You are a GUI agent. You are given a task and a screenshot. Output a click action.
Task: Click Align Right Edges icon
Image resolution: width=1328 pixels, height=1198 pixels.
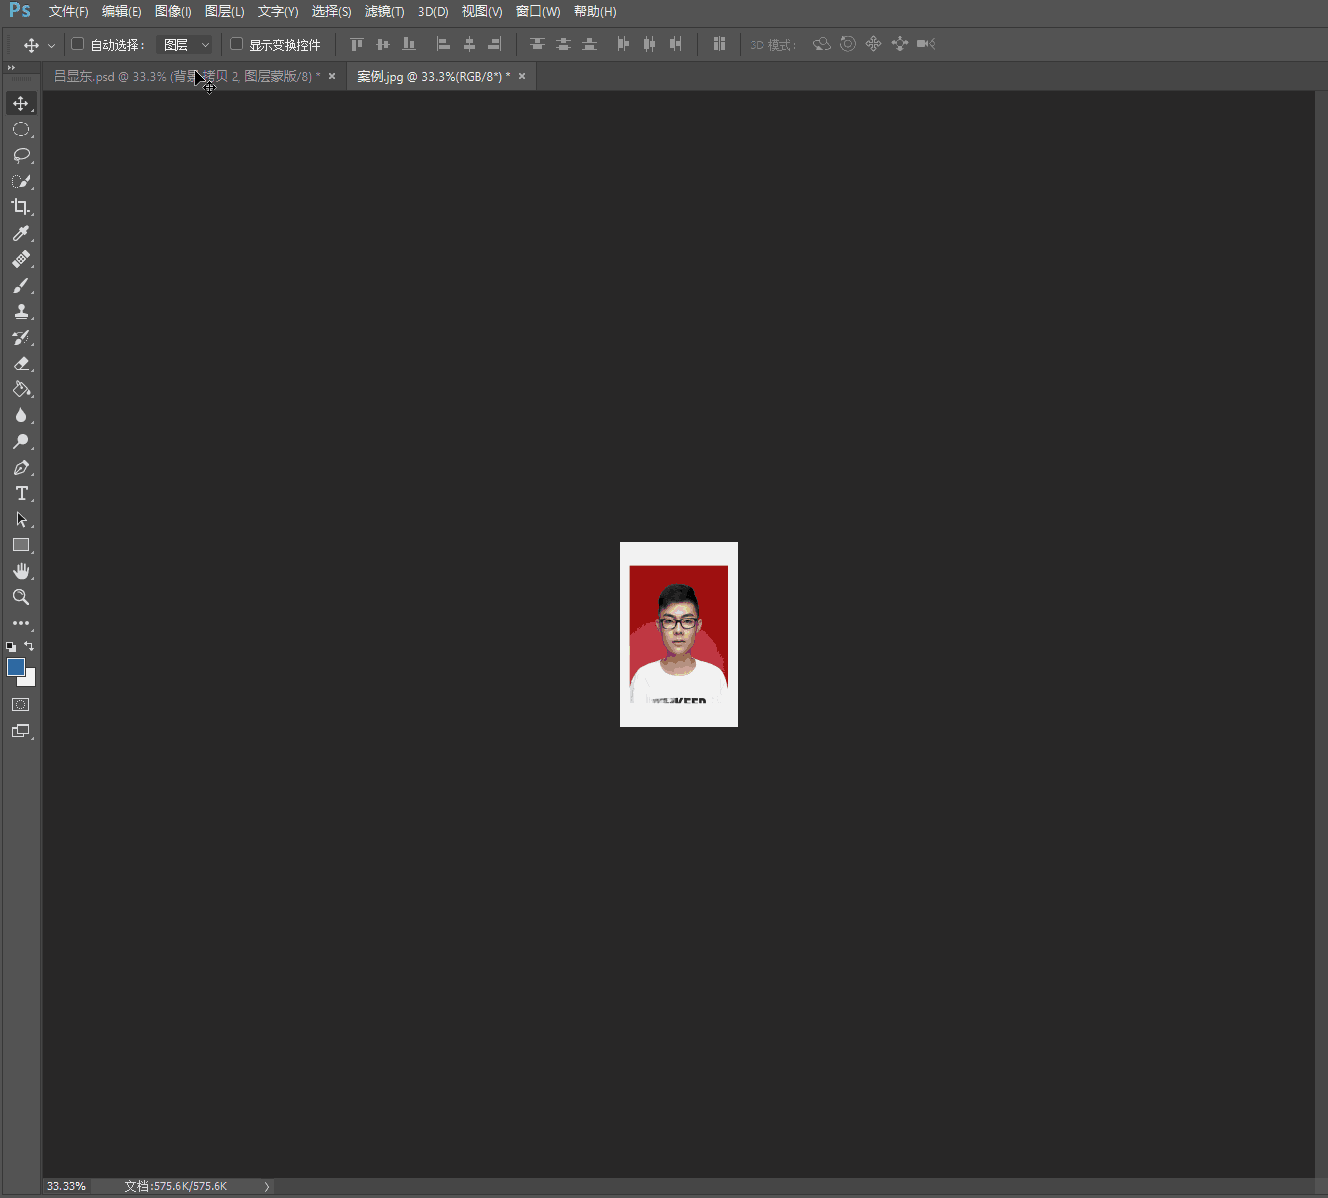(495, 44)
